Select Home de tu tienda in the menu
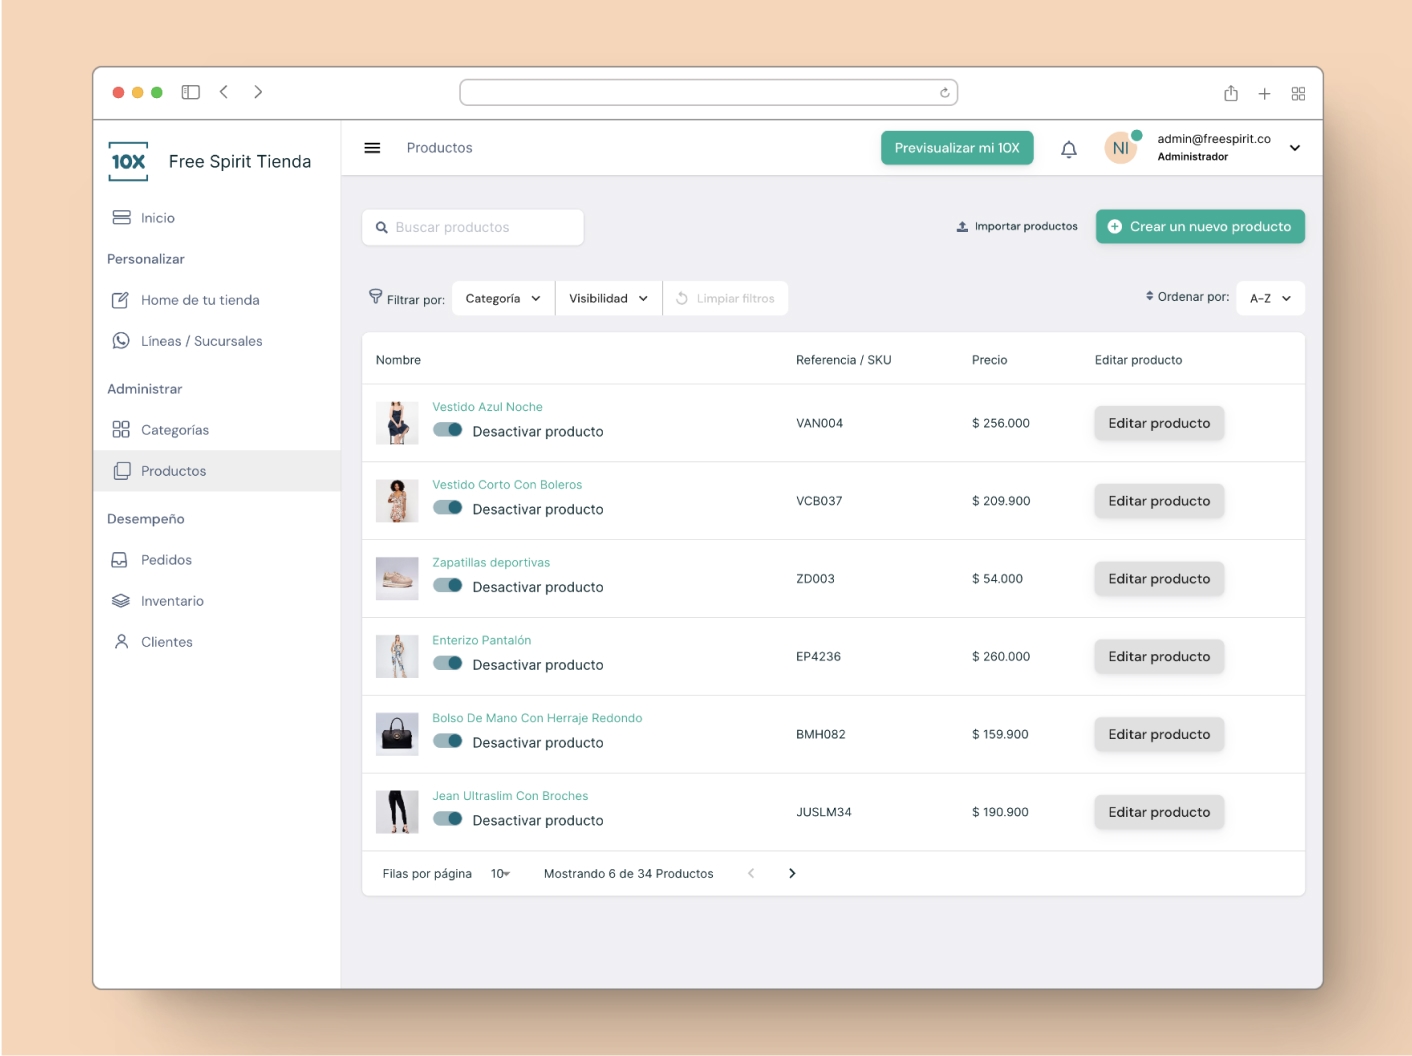This screenshot has height=1056, width=1412. click(x=200, y=300)
